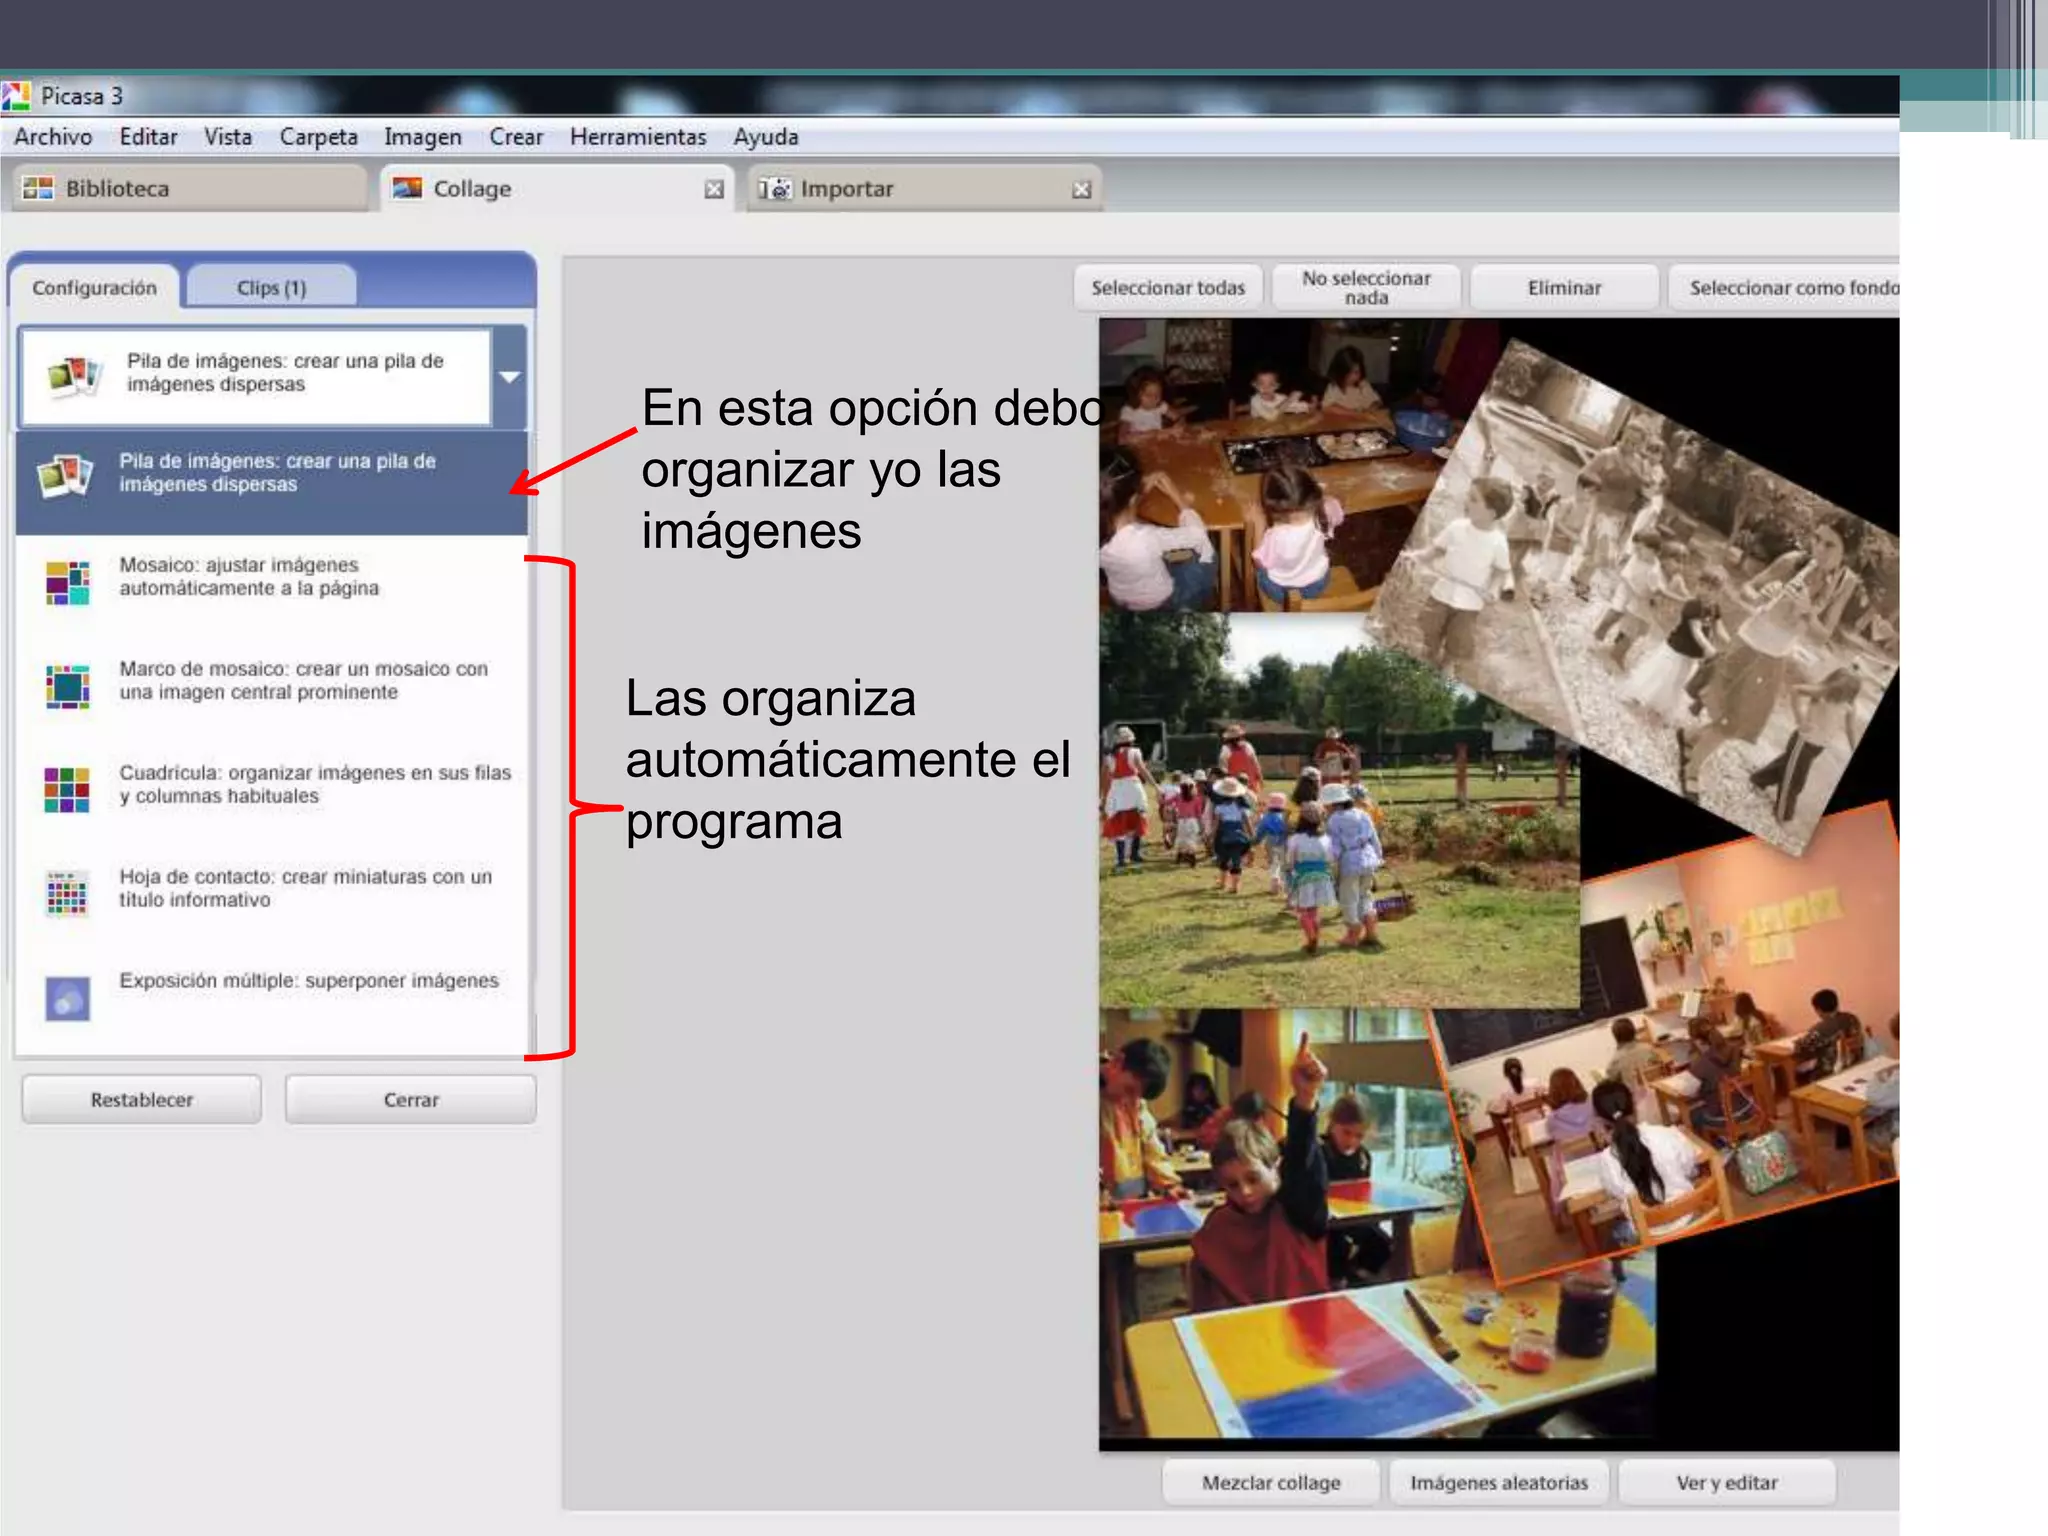Click Seleccionar todas button
The width and height of the screenshot is (2048, 1536).
tap(1168, 288)
